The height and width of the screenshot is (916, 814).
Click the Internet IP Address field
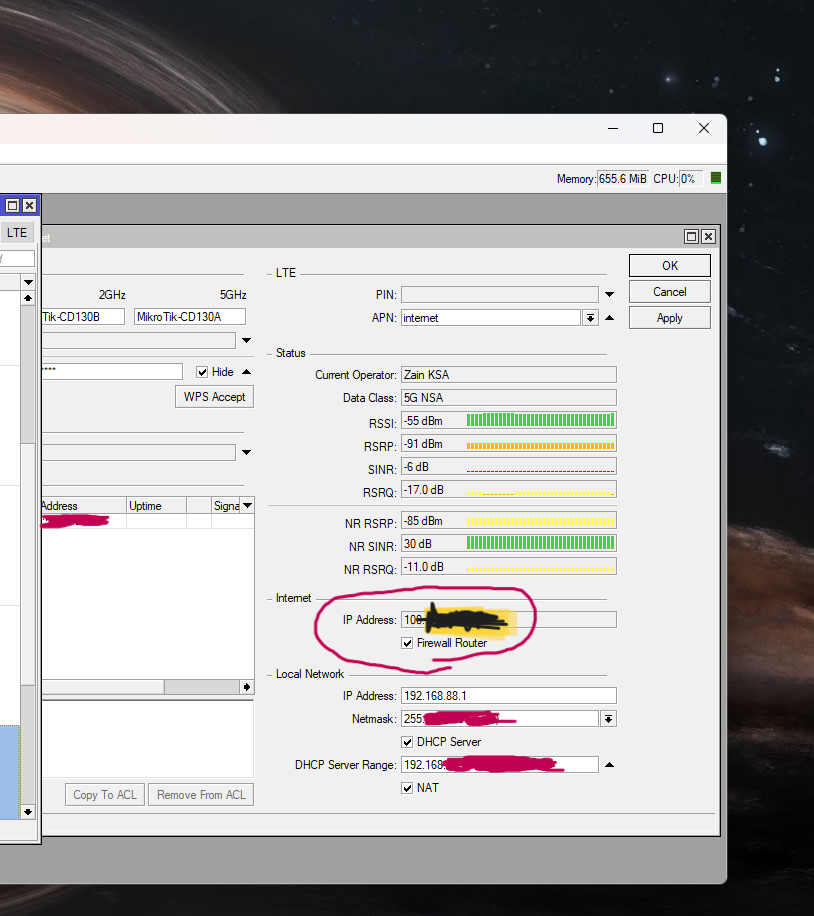[x=508, y=620]
